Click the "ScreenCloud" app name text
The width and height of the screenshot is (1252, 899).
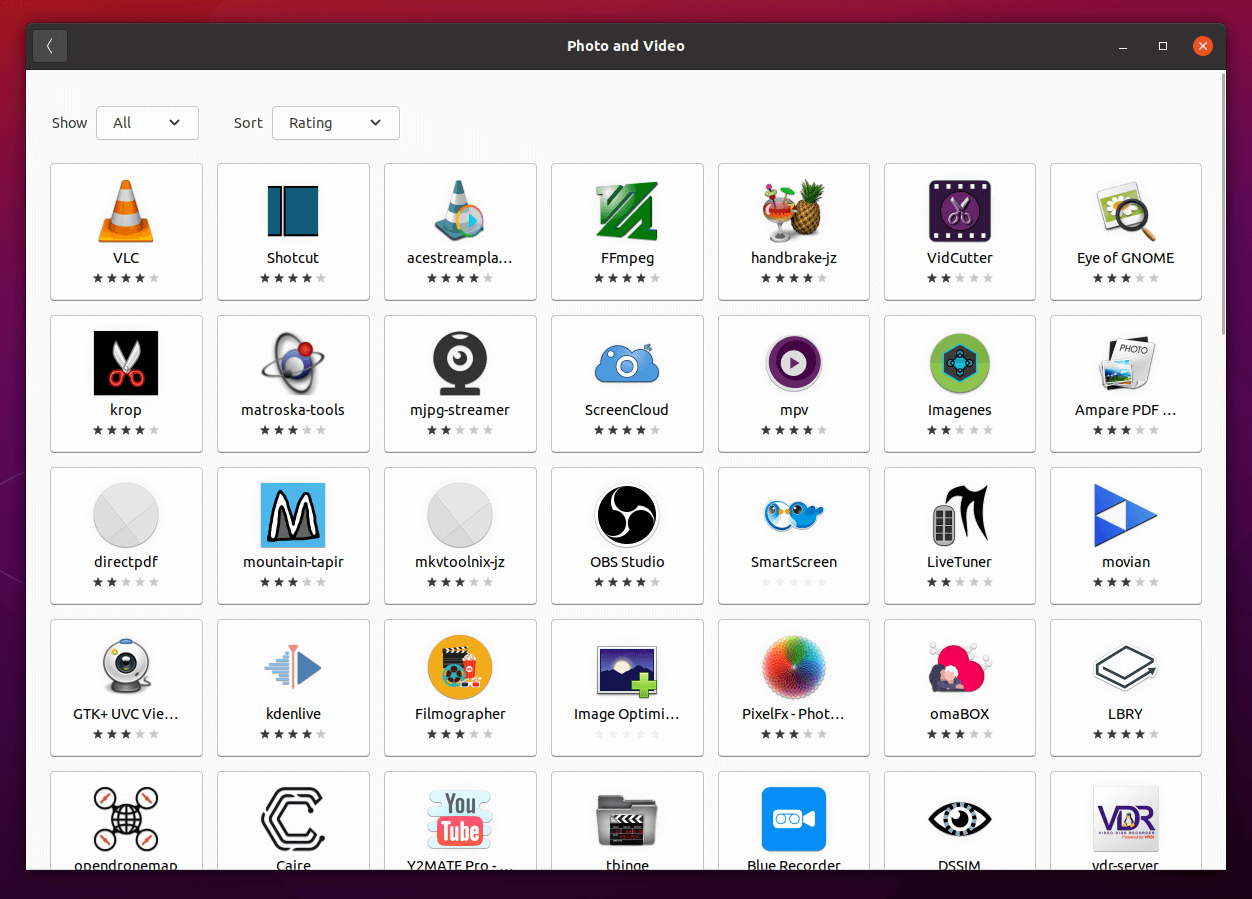(627, 410)
